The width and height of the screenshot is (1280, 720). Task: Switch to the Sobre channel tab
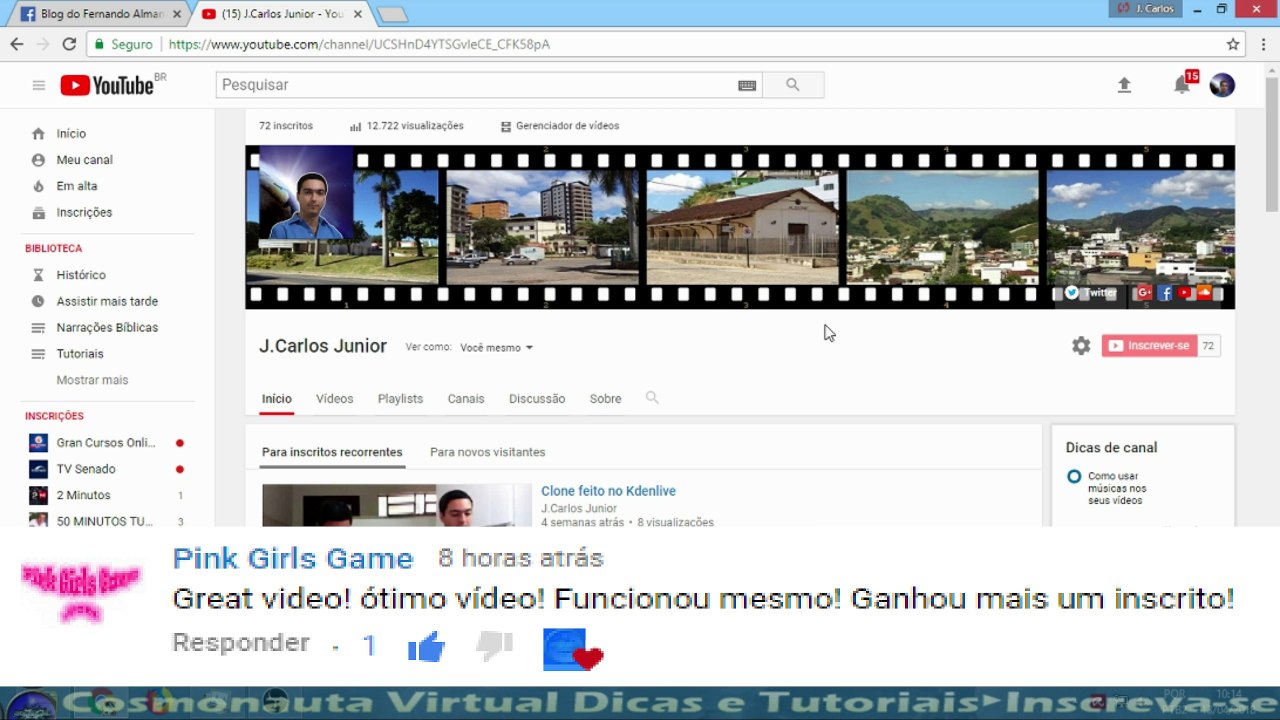(605, 399)
